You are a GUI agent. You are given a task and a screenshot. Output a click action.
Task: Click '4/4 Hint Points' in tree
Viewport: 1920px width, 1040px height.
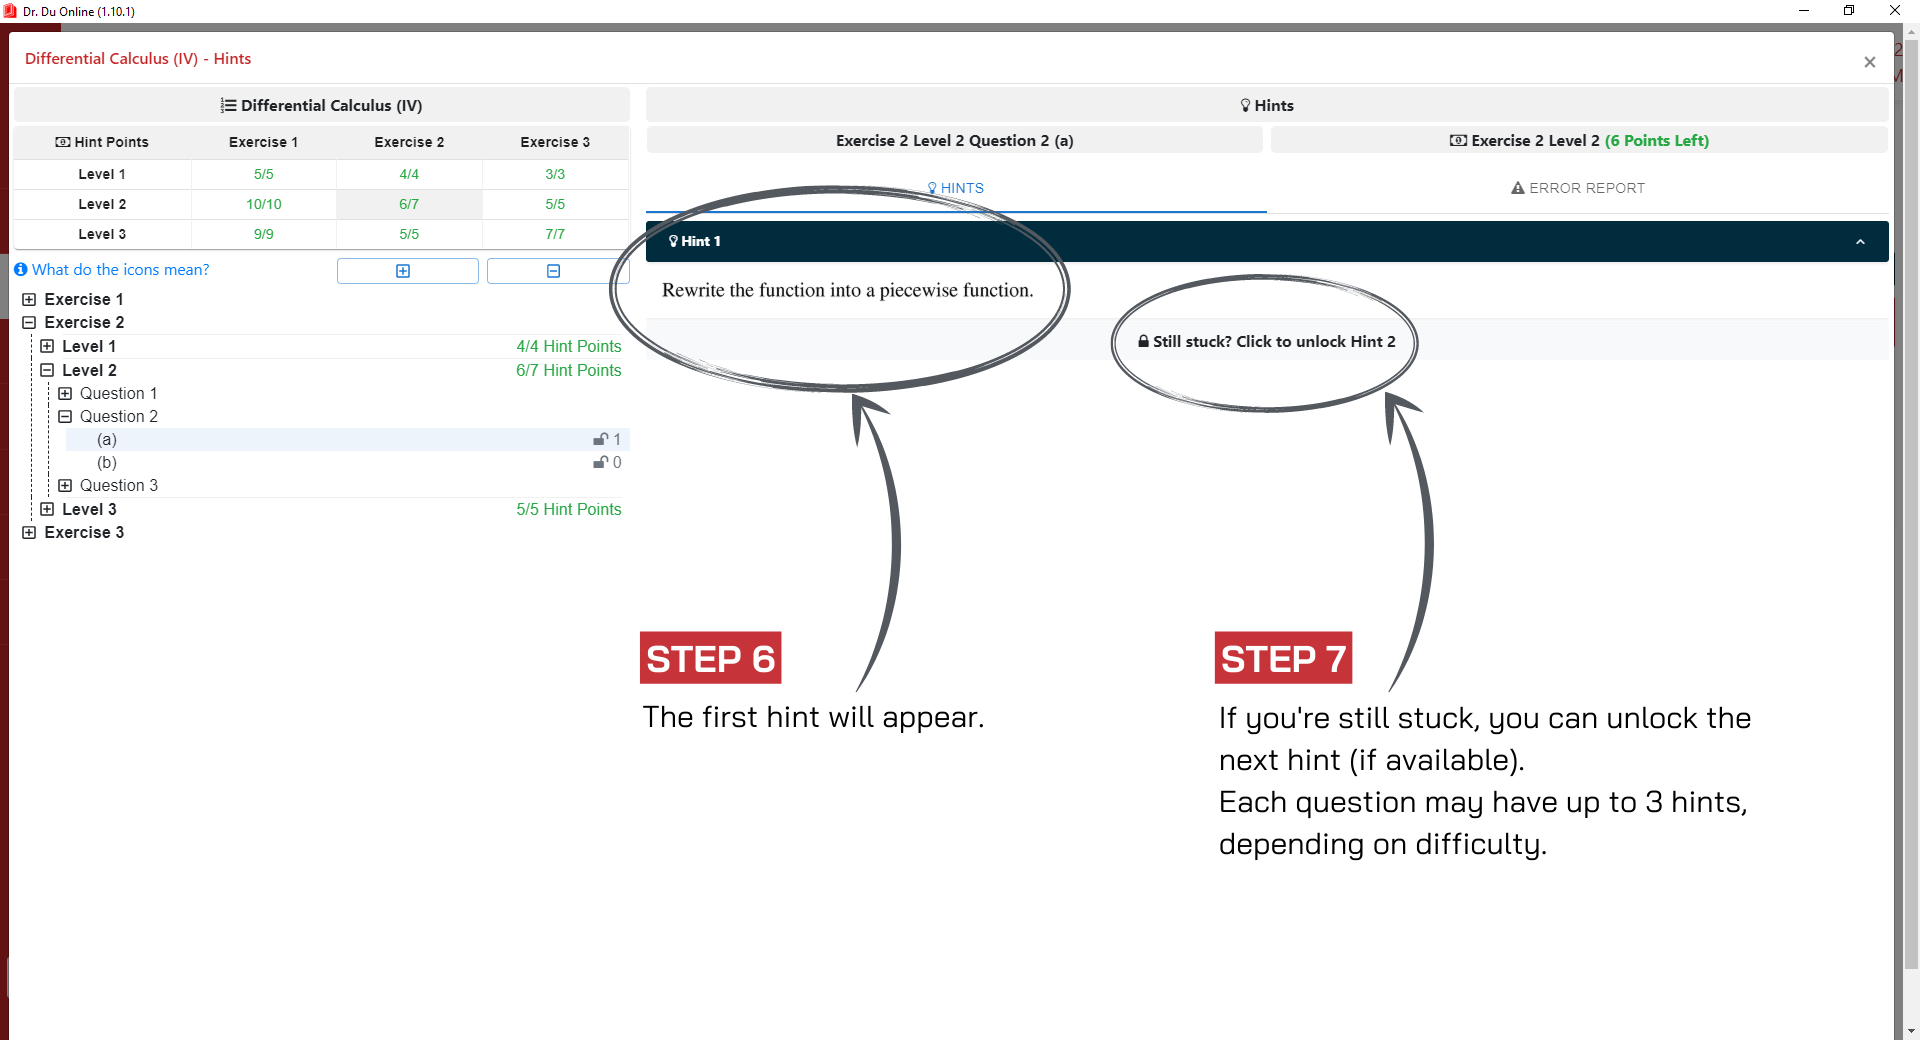[569, 346]
